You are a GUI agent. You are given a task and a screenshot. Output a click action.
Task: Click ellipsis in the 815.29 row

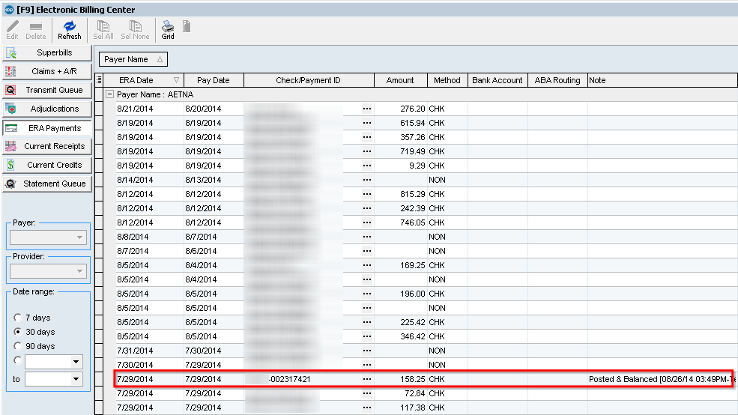367,194
